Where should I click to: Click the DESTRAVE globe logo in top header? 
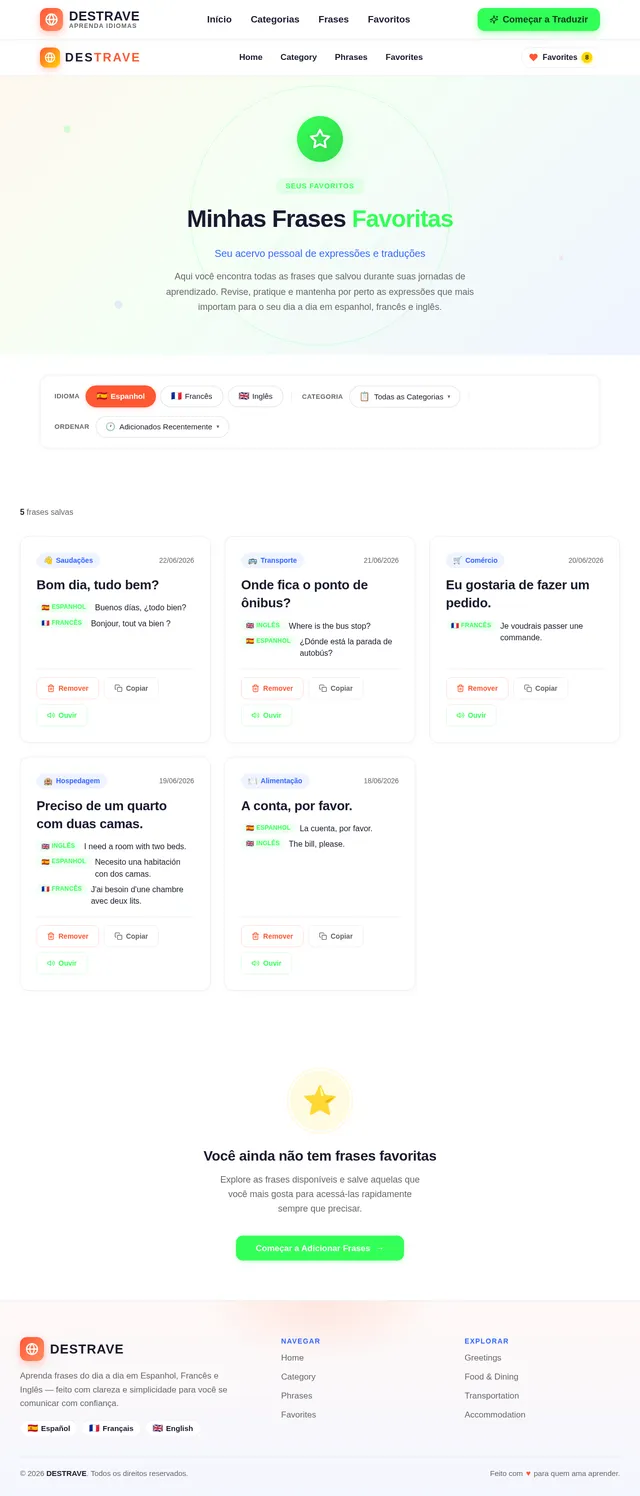click(51, 19)
